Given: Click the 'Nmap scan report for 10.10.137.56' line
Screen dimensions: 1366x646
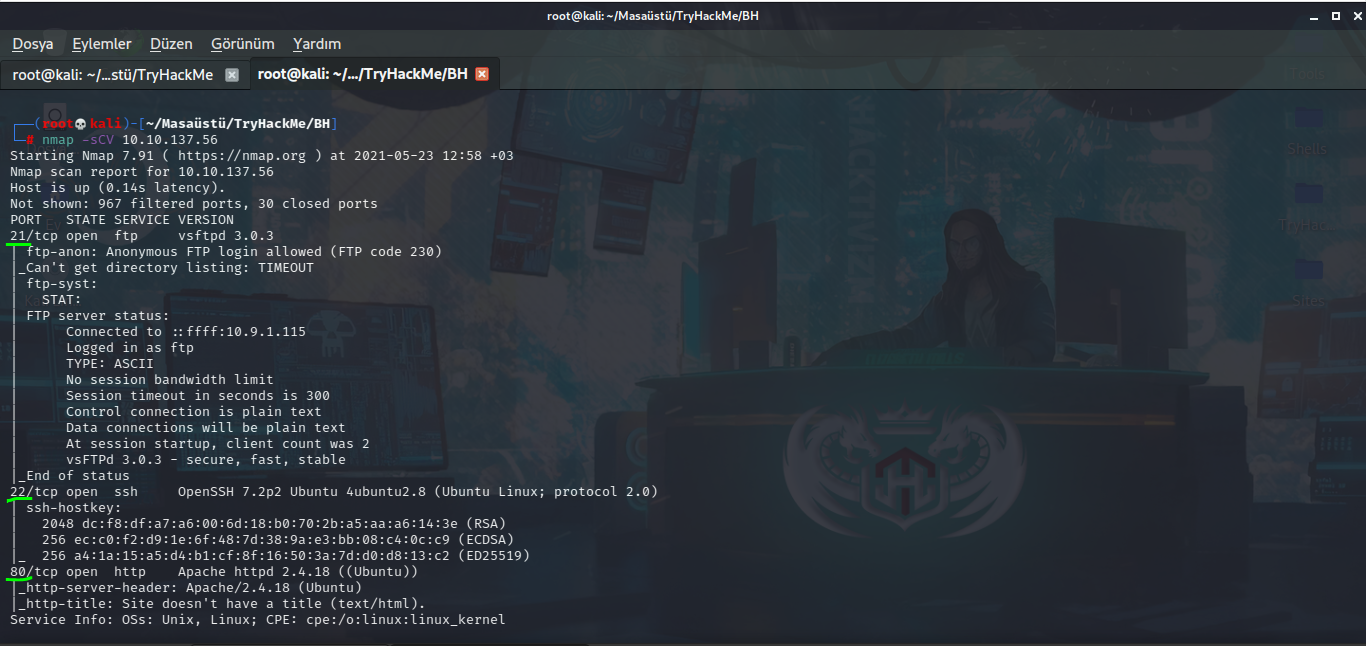Looking at the screenshot, I should click(x=142, y=172).
